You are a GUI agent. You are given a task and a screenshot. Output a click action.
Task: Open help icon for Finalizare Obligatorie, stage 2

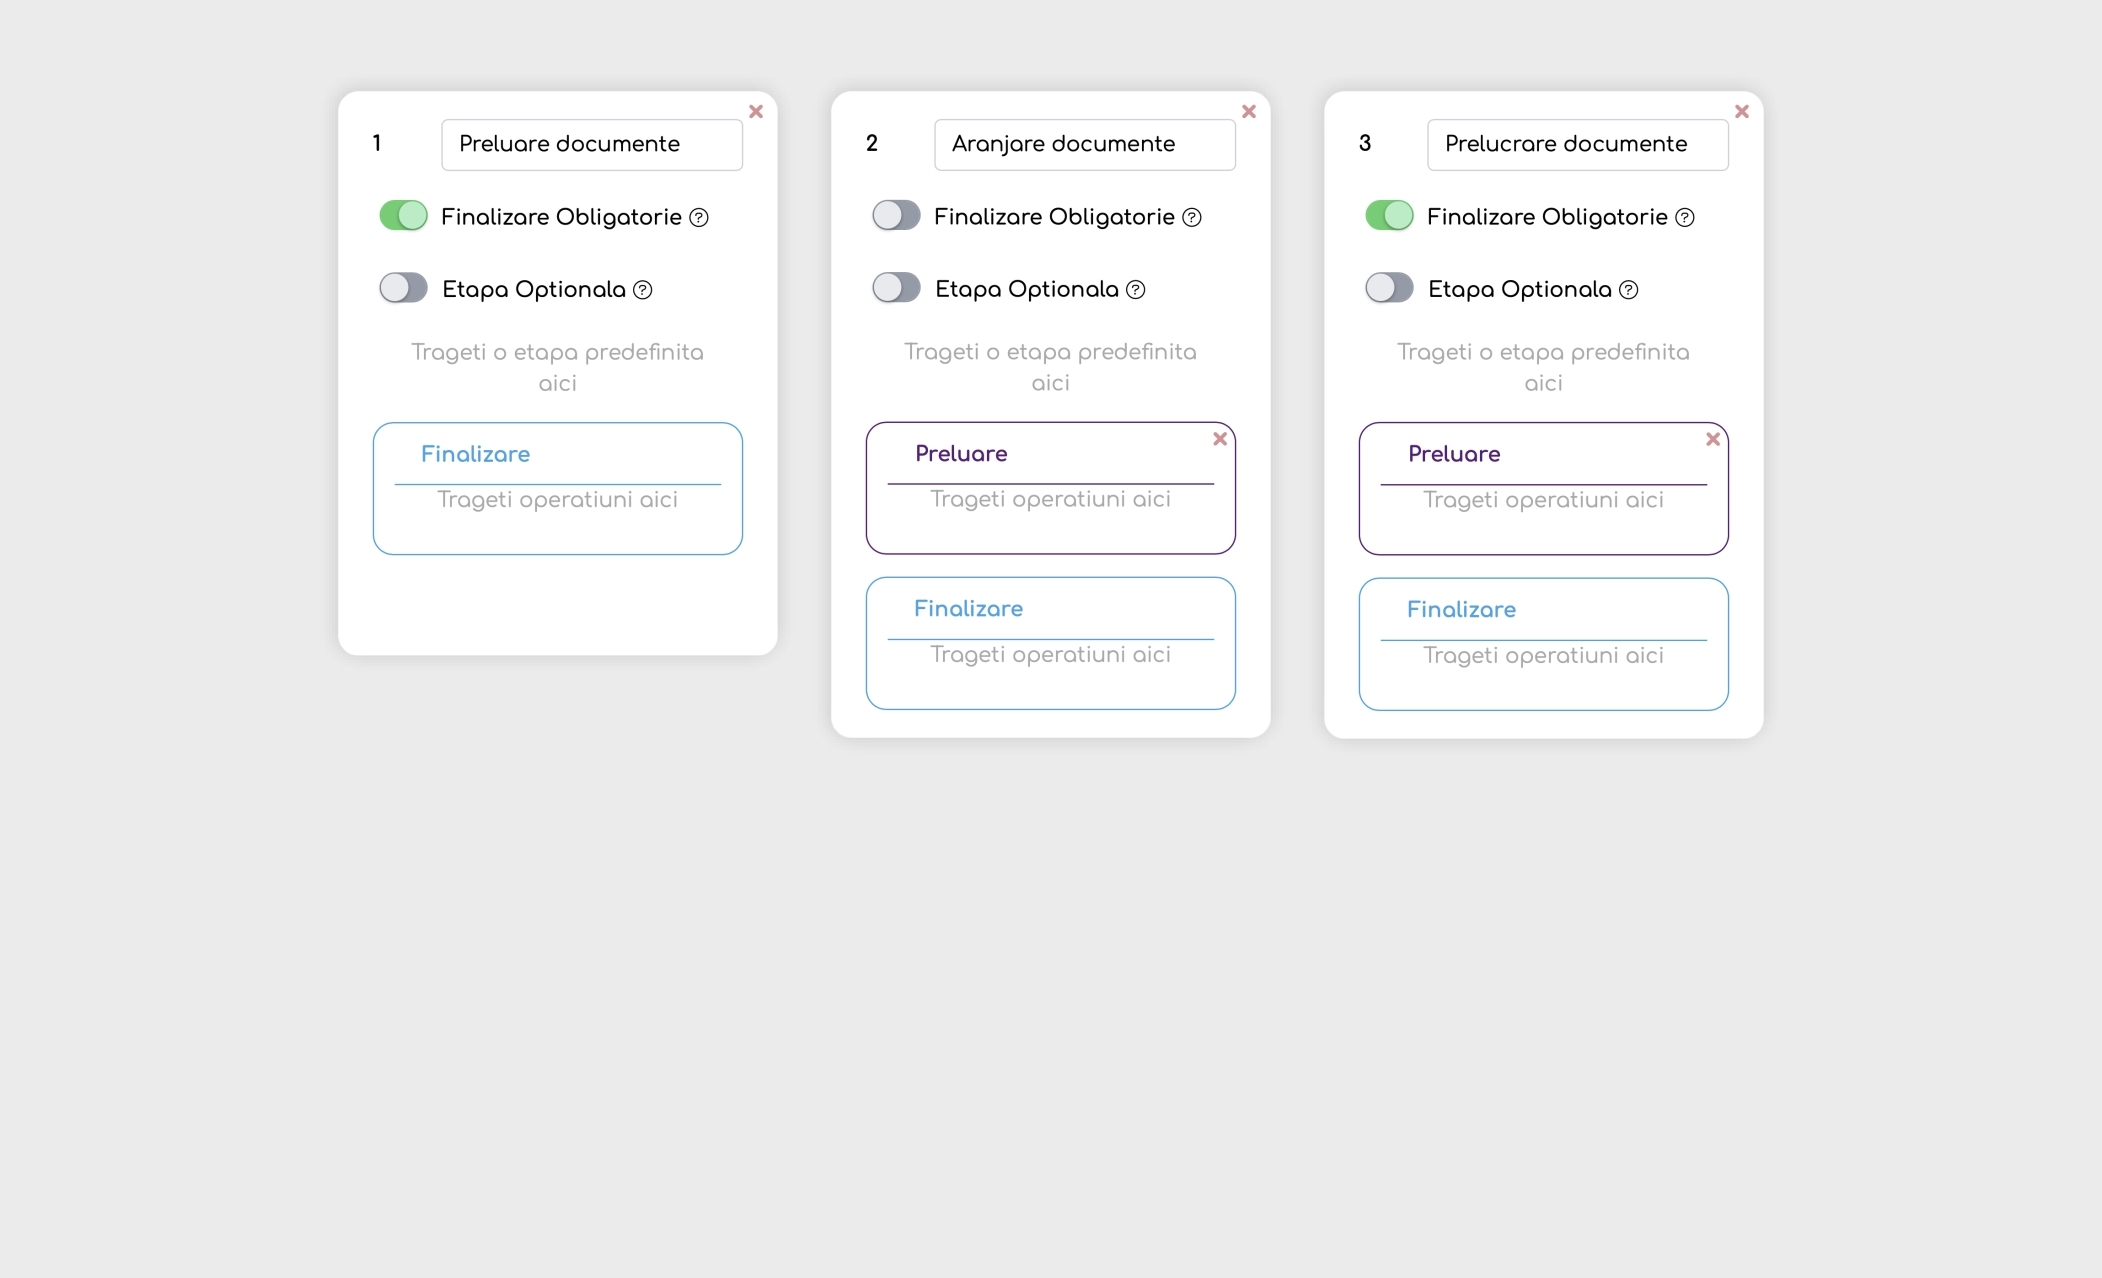click(1192, 218)
